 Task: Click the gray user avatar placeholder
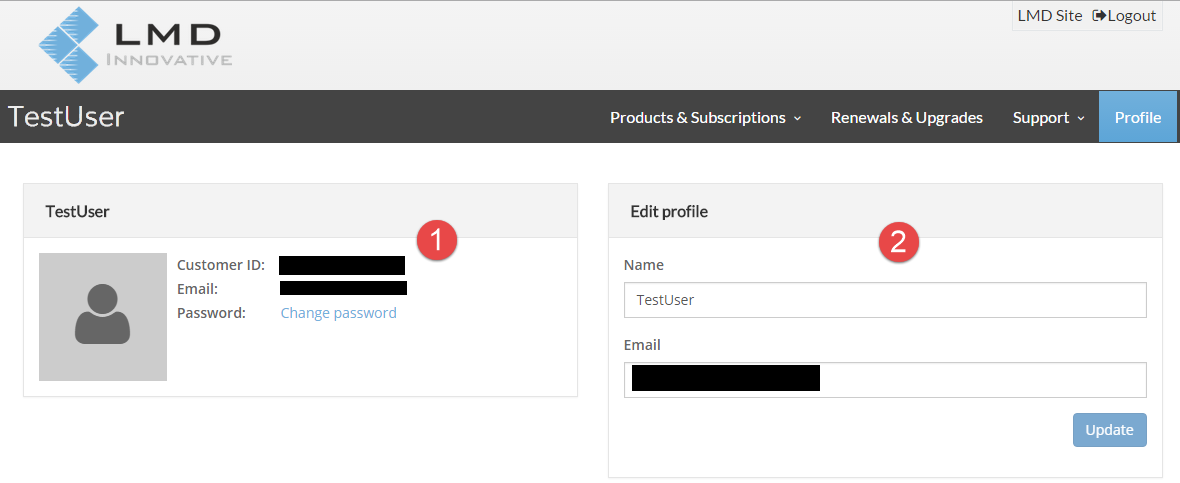(x=103, y=316)
